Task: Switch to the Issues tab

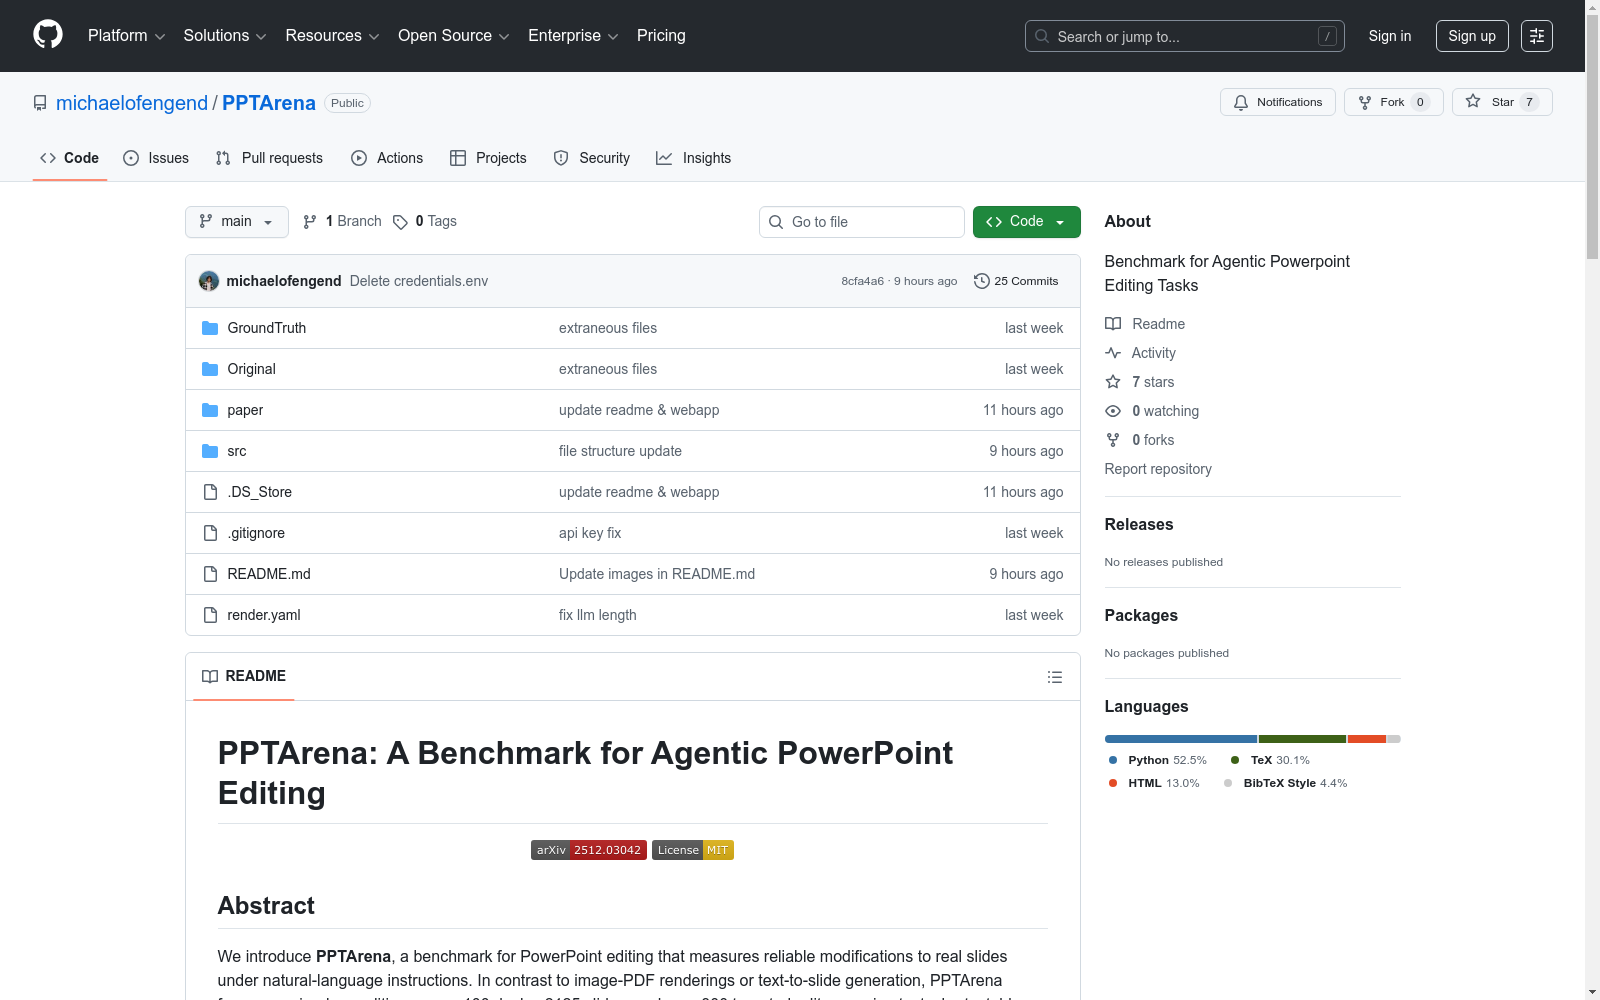Action: [156, 158]
